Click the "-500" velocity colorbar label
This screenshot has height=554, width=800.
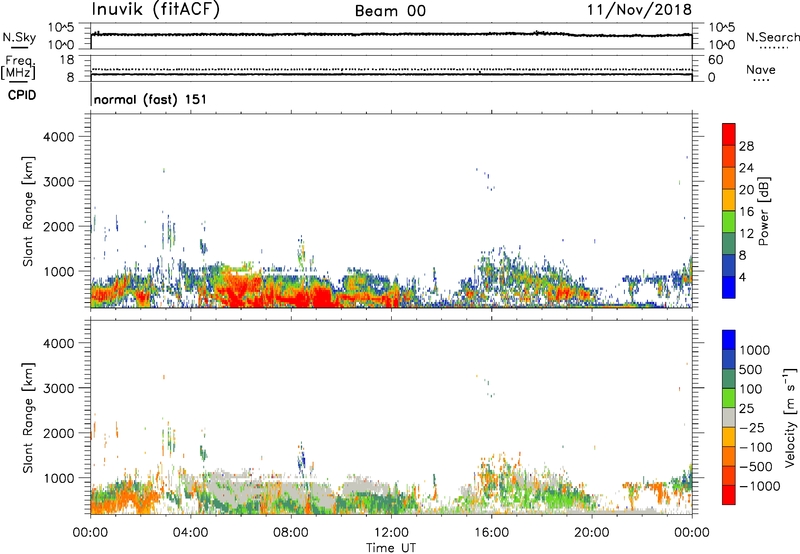(756, 467)
